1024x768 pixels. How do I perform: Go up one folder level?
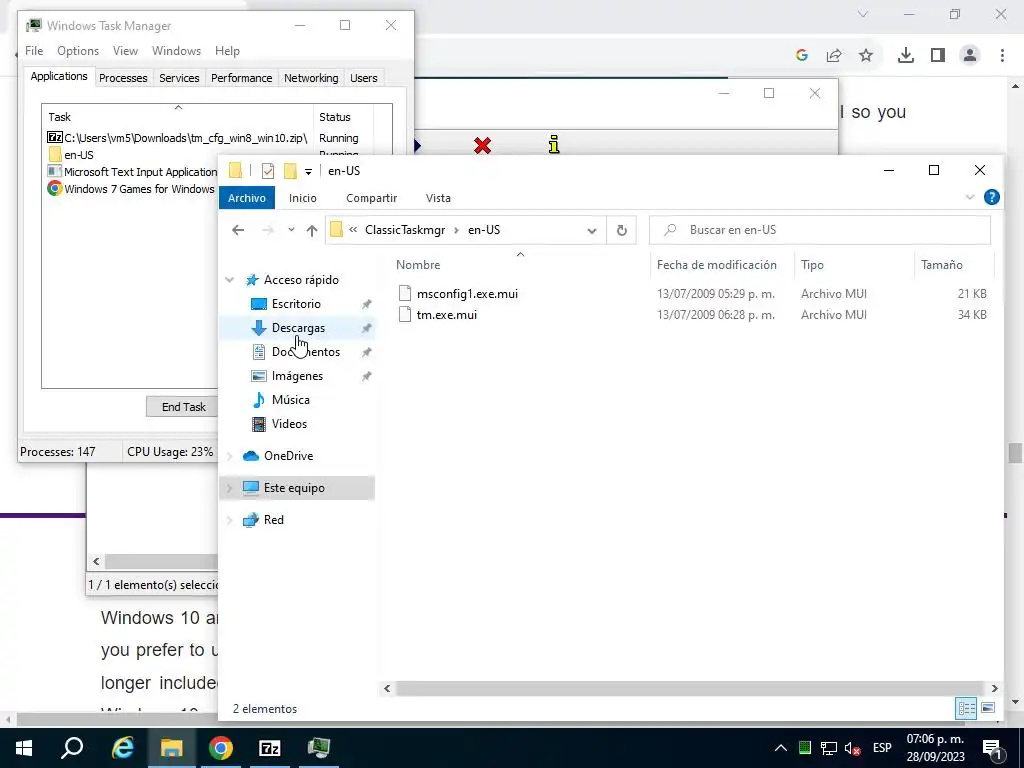tap(312, 230)
